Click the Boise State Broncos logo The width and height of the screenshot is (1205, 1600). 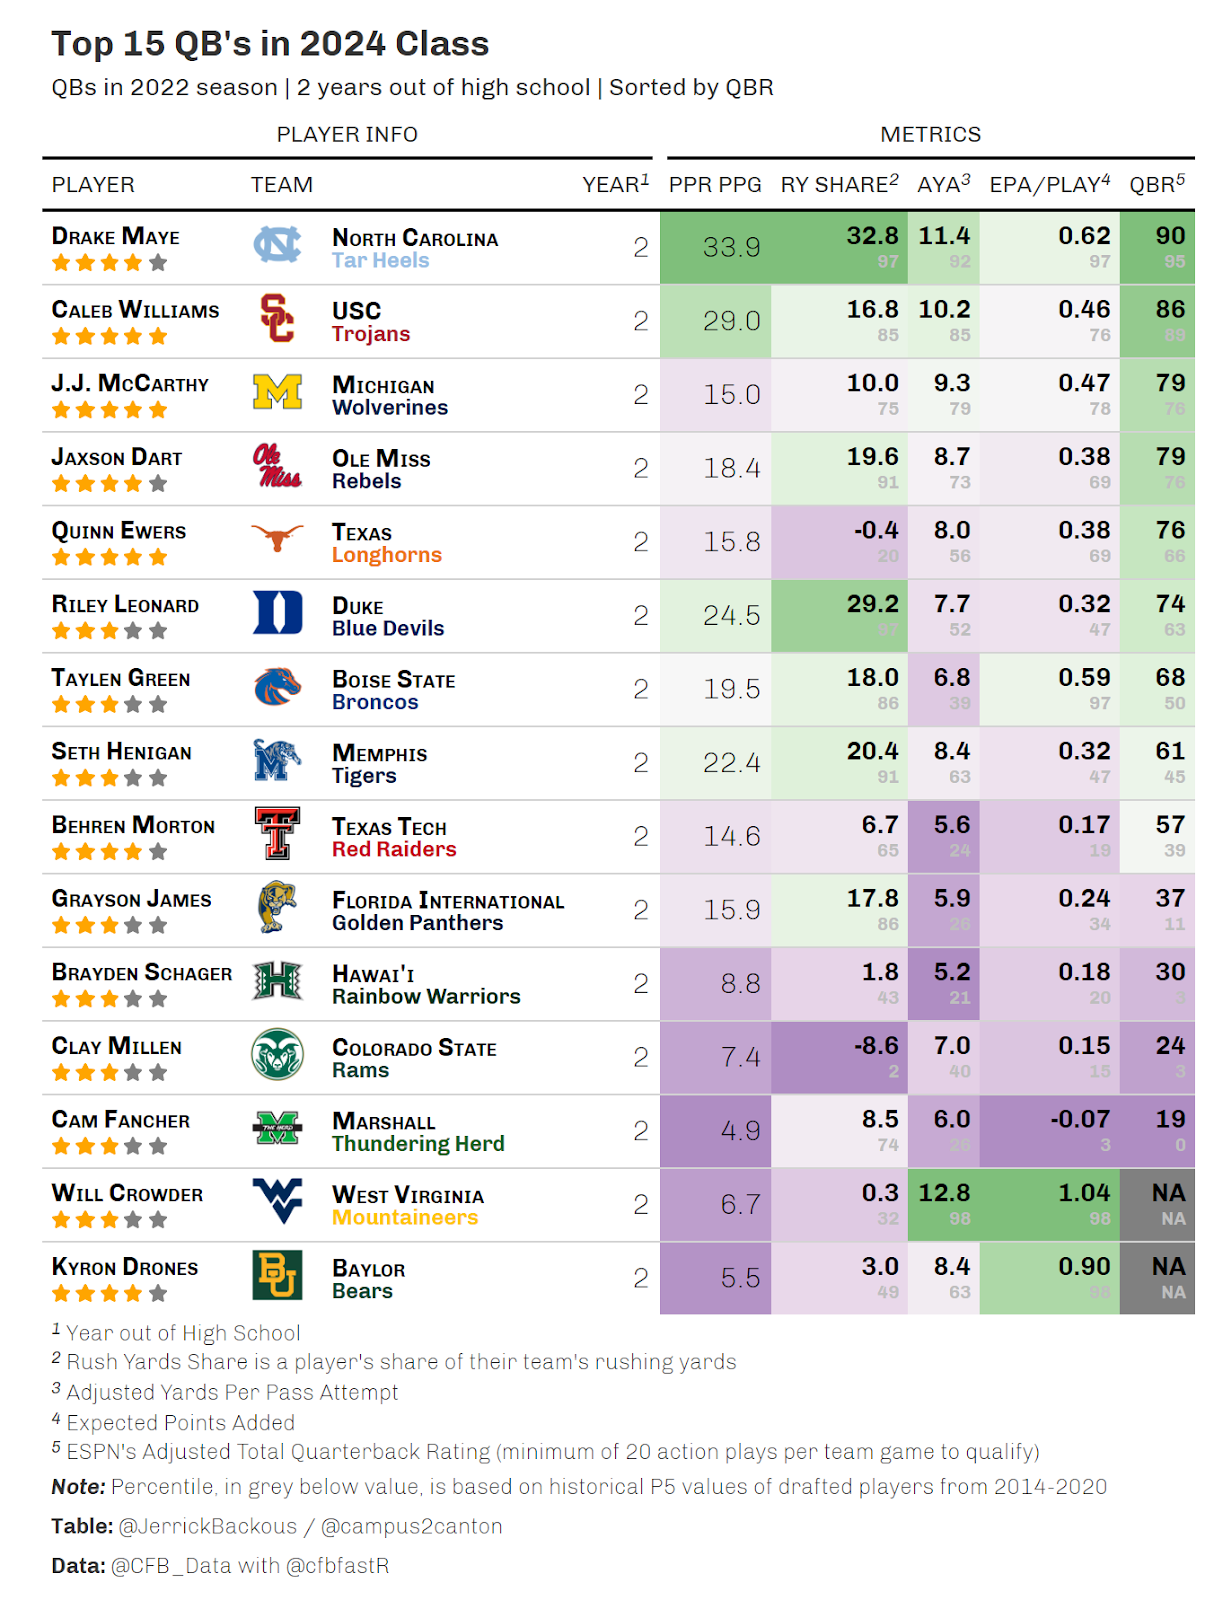tap(277, 687)
